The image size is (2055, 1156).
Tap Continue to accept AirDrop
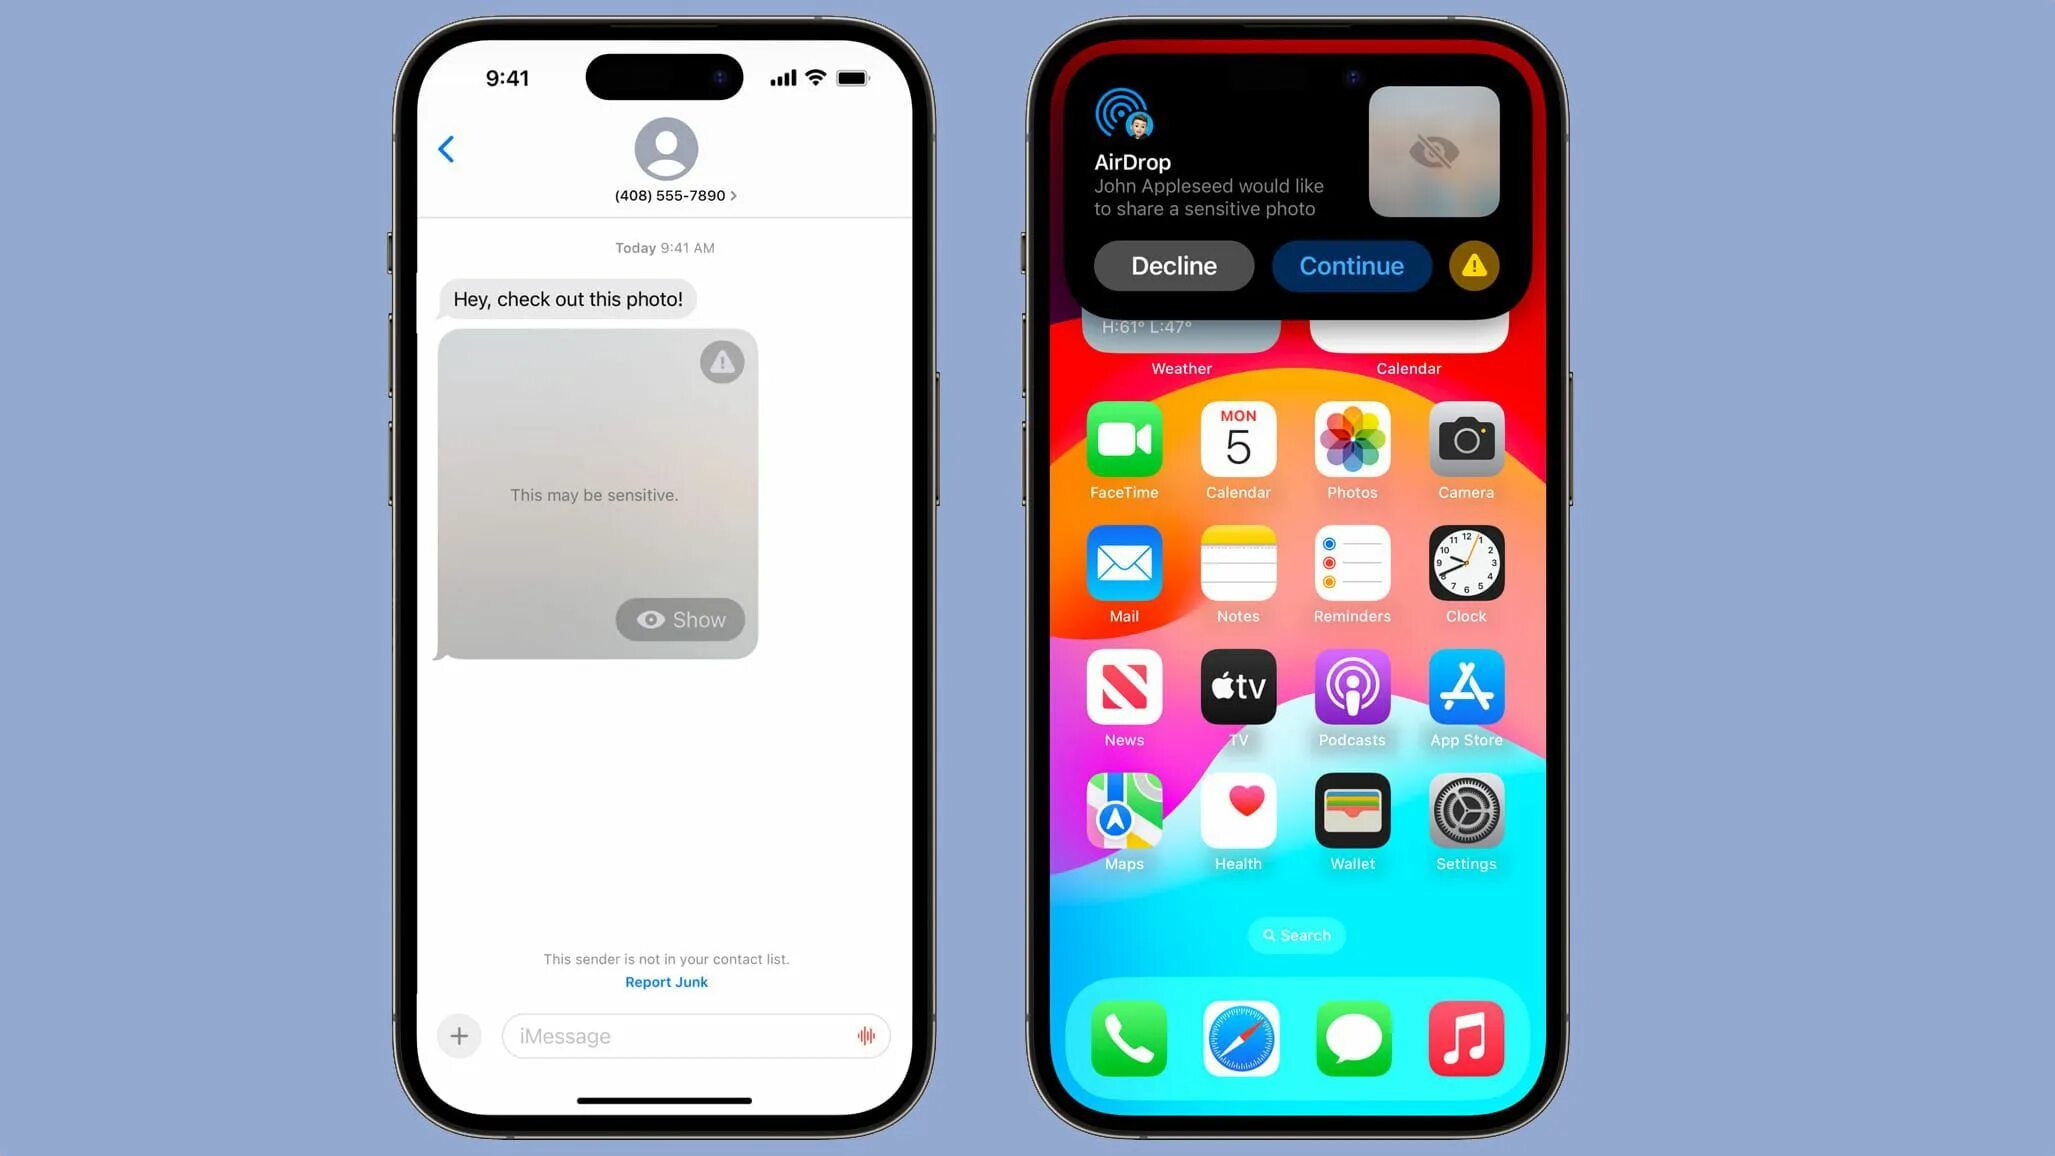pyautogui.click(x=1351, y=265)
